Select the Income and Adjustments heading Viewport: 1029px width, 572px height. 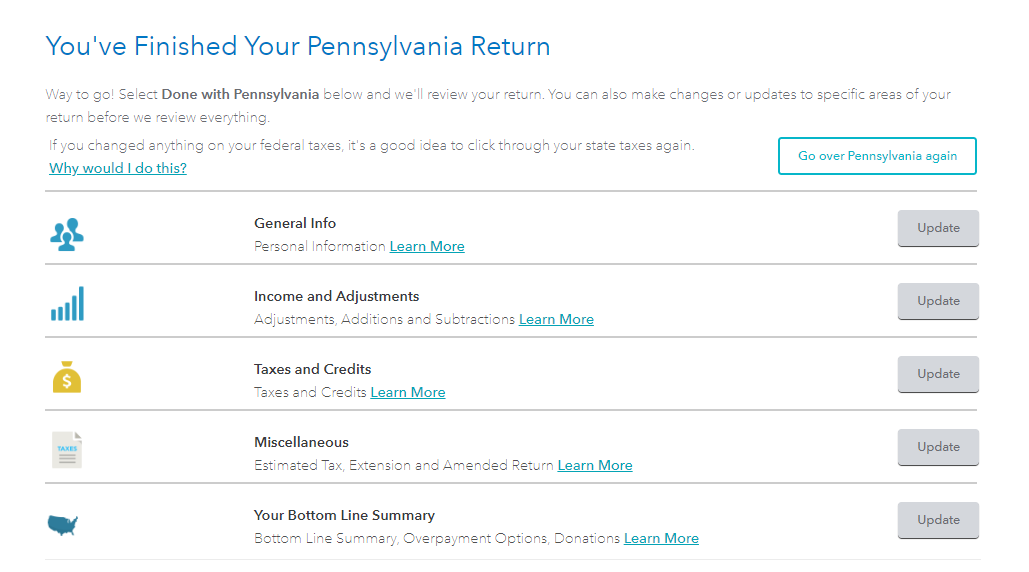[x=336, y=296]
